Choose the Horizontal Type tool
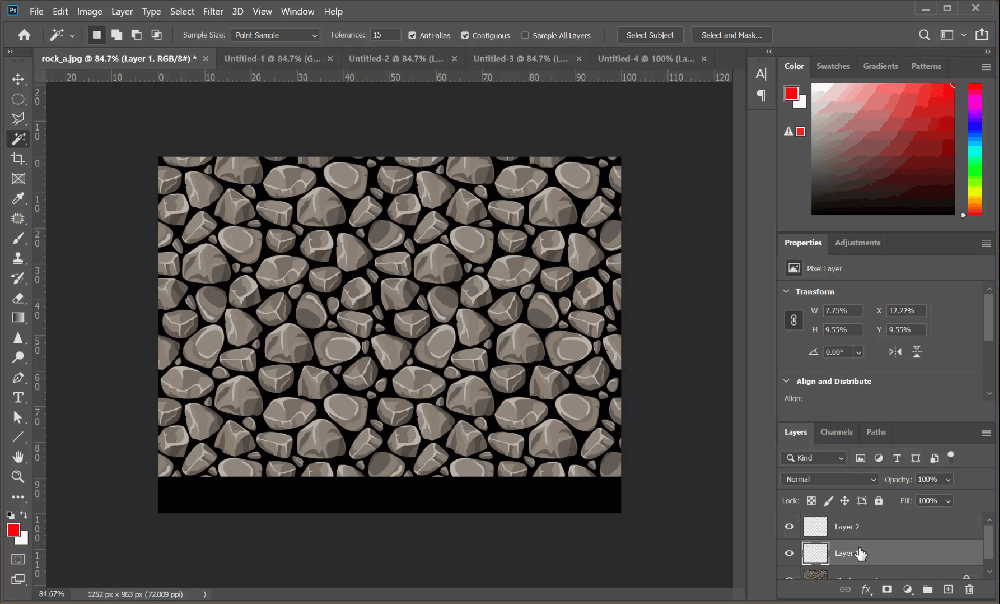This screenshot has height=604, width=1000. tap(18, 397)
